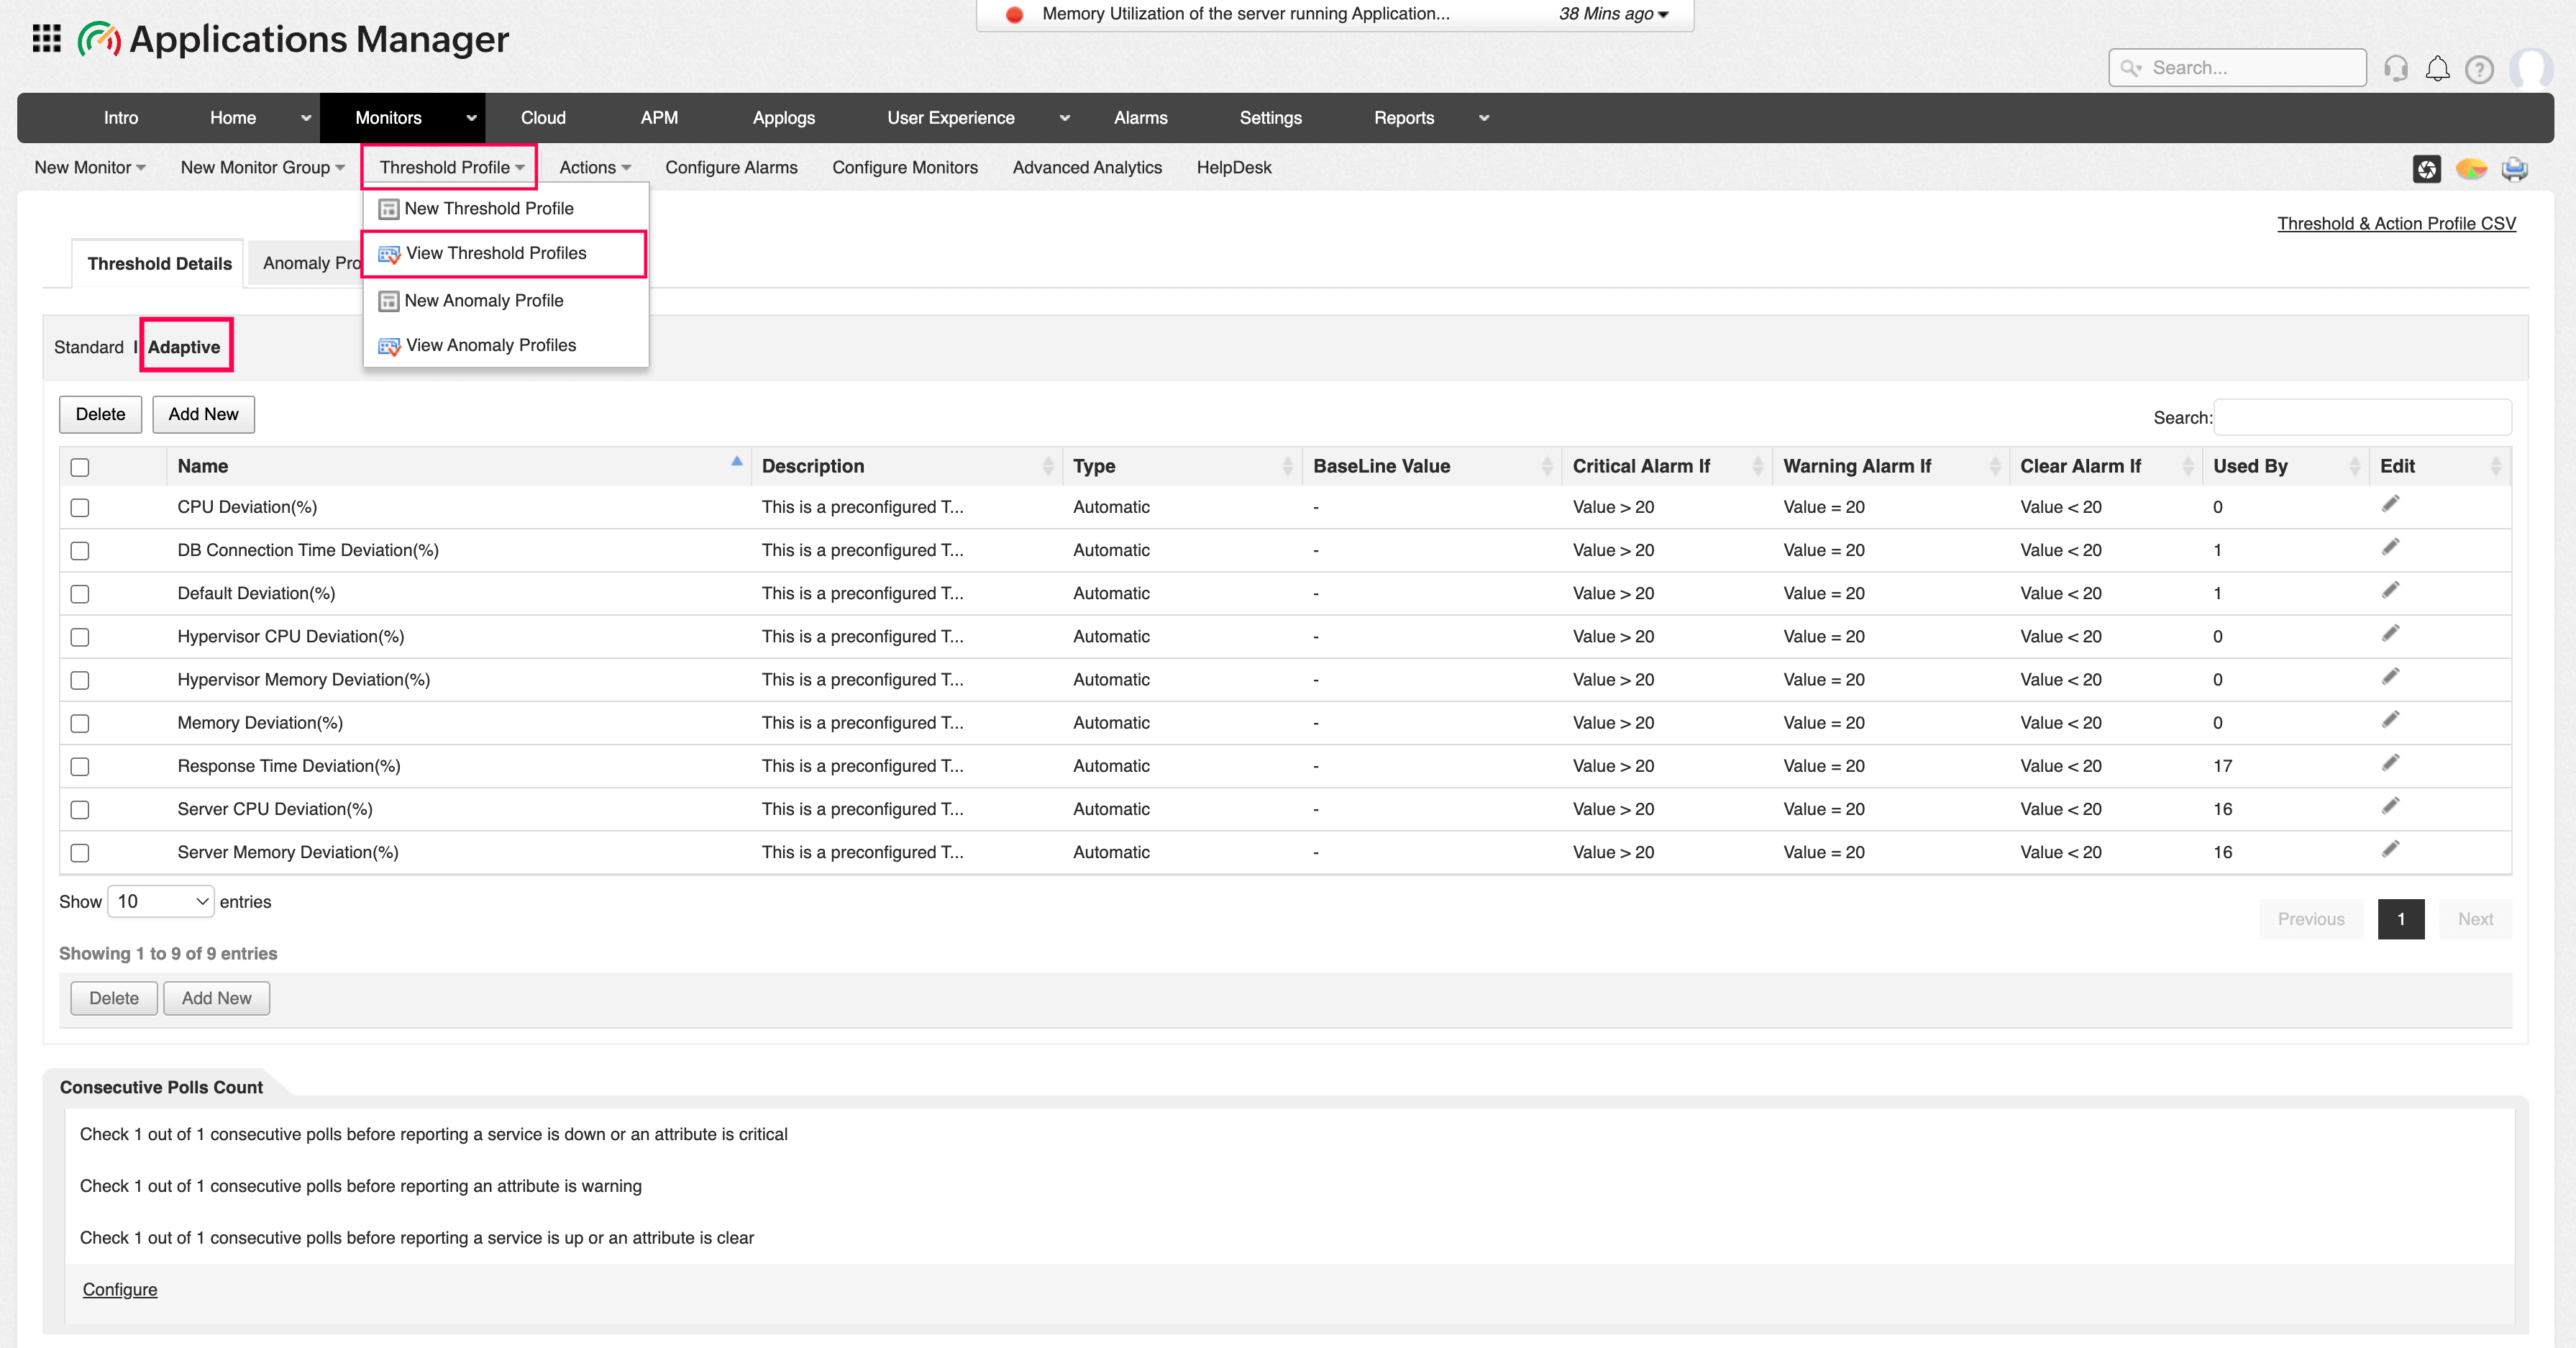Screen dimensions: 2576x1348
Task: Click the New Threshold Profile menu icon
Action: tap(389, 209)
